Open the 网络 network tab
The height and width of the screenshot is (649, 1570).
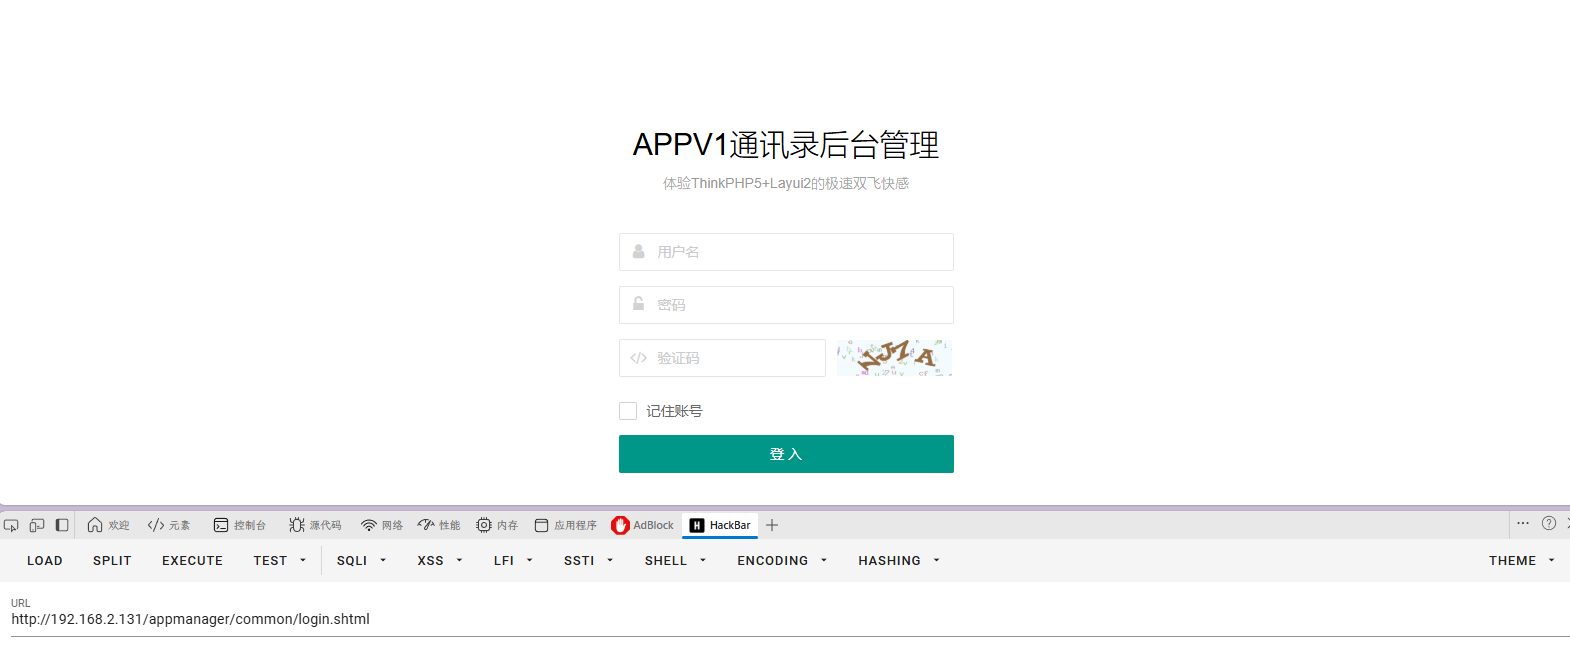tap(382, 525)
